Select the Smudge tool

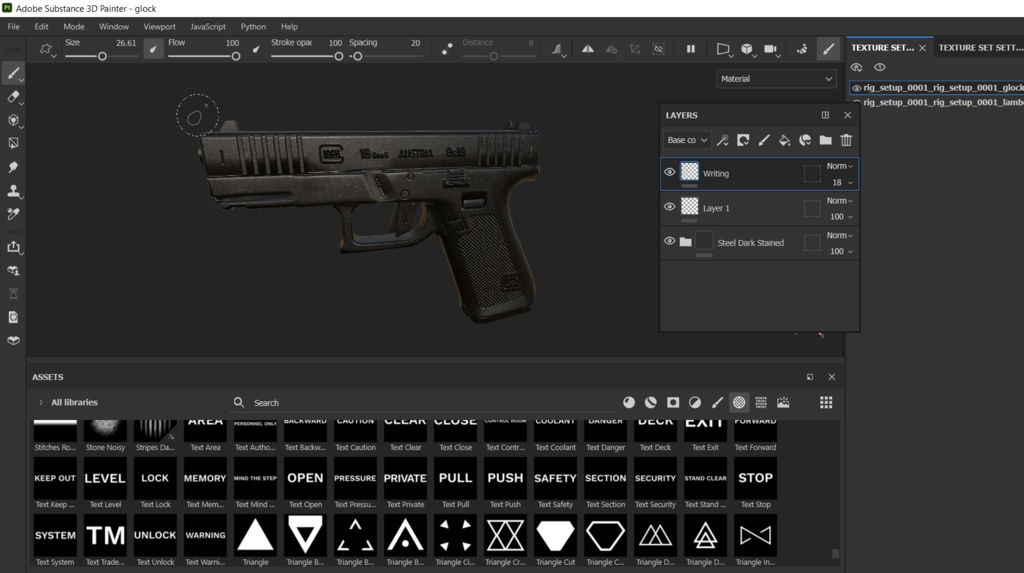13,167
